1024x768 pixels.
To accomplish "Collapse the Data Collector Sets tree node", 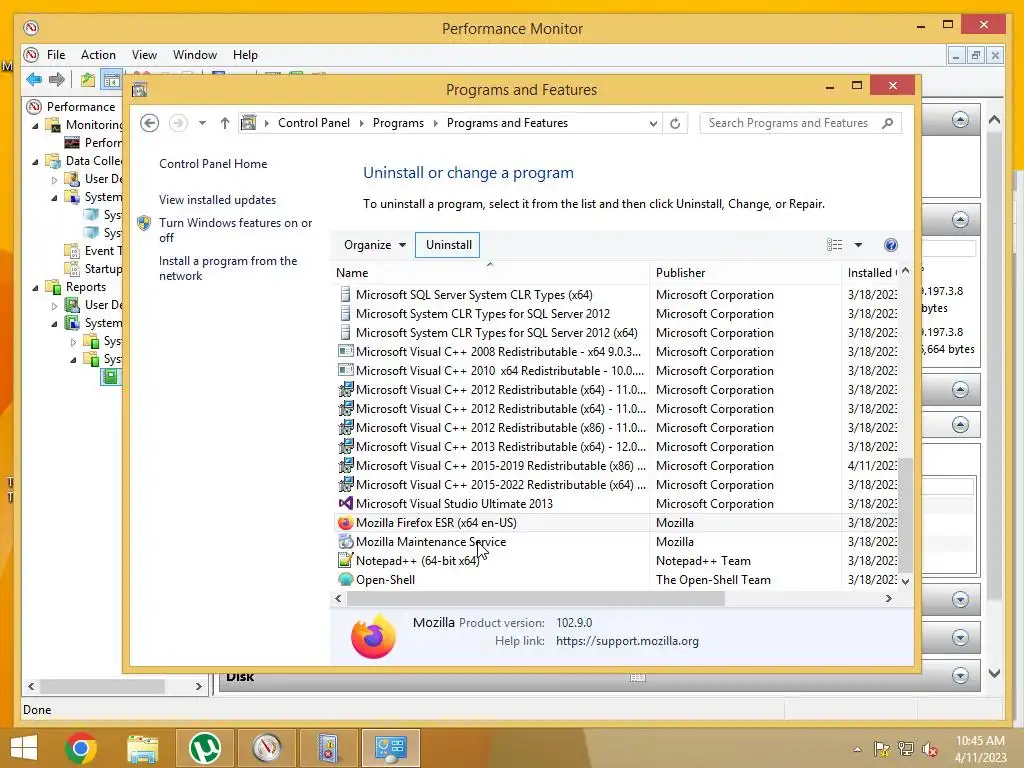I will [x=36, y=161].
